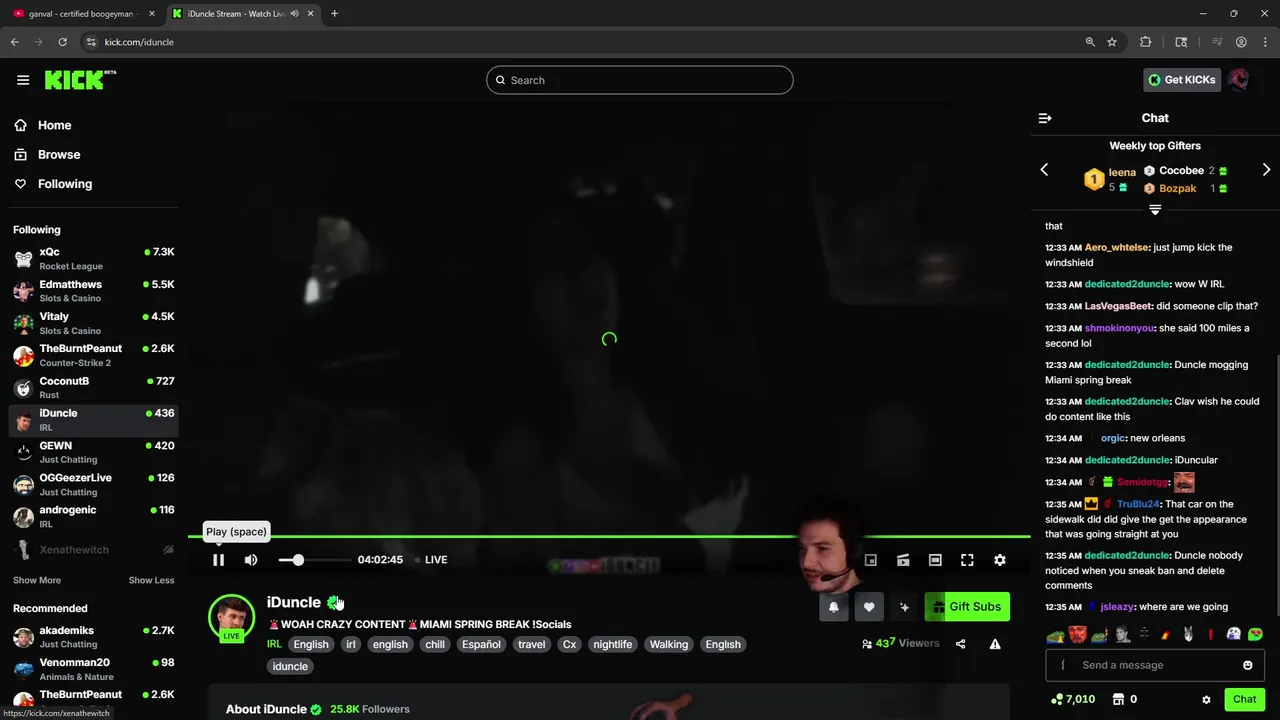Click Get KICKs button

point(1182,80)
